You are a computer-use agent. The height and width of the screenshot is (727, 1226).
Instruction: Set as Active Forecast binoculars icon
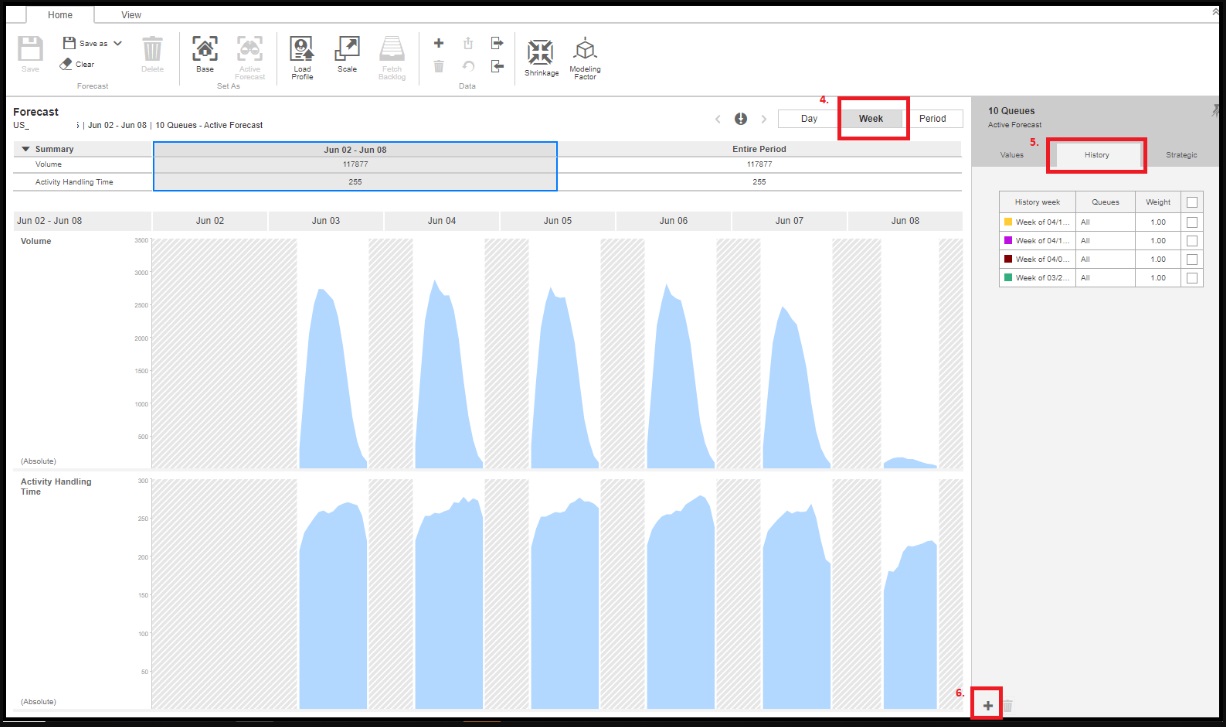point(249,49)
